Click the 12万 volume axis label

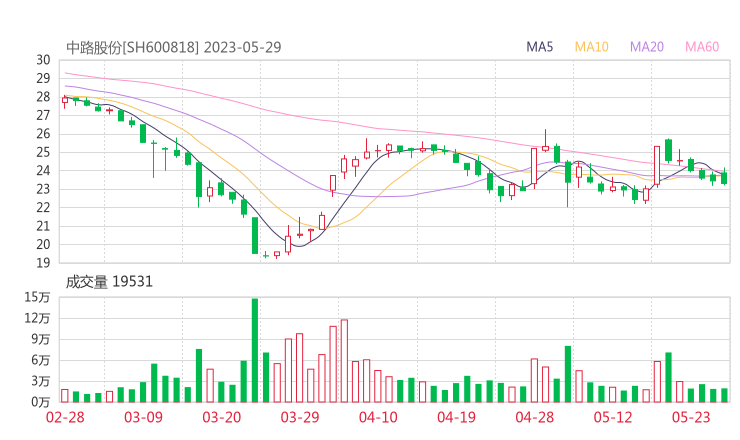[x=37, y=318]
